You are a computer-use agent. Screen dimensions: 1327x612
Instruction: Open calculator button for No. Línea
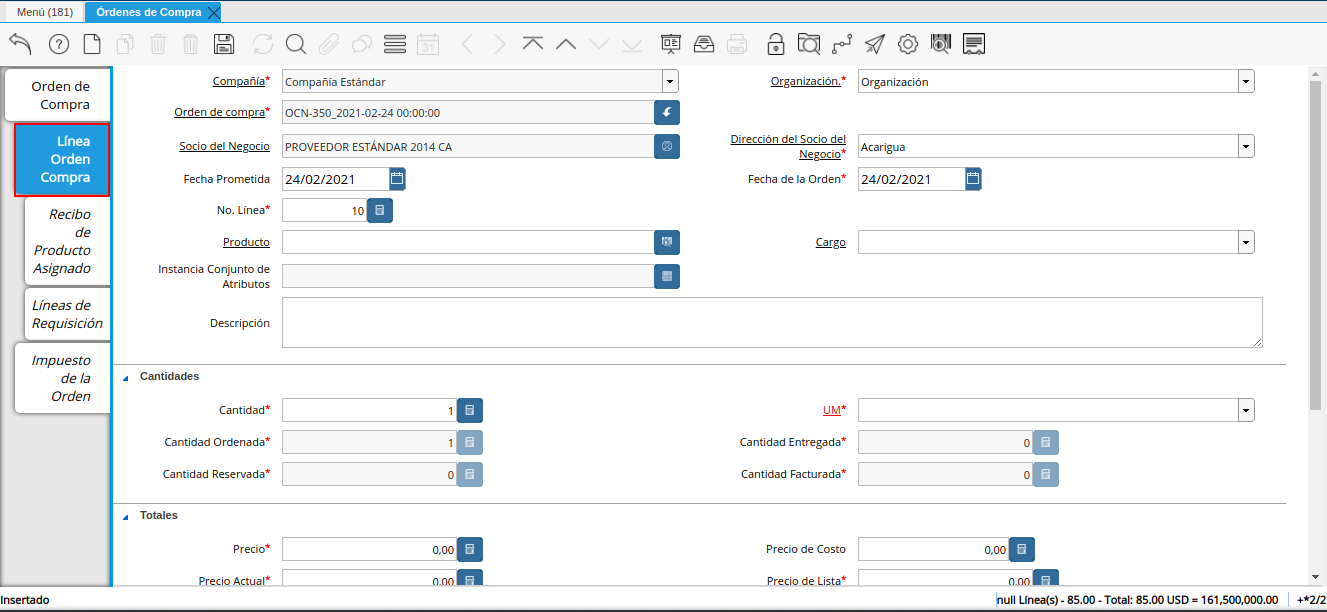[380, 210]
